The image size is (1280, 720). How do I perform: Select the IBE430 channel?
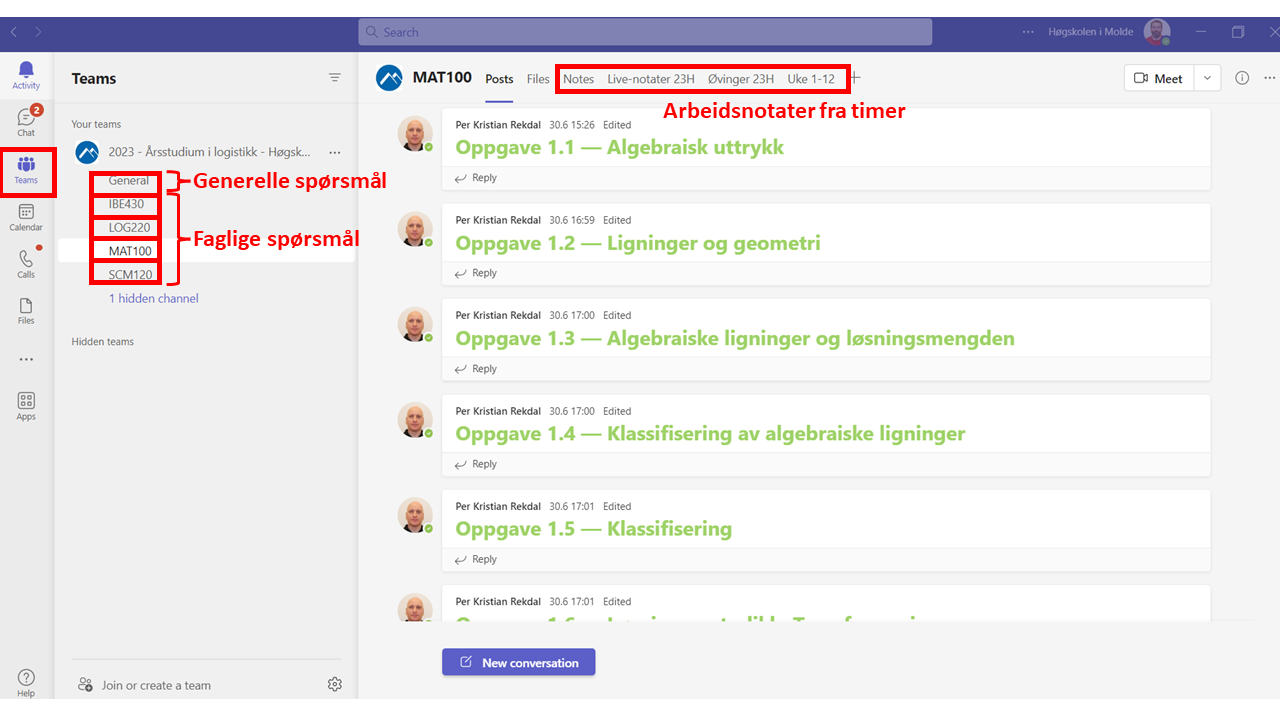(x=126, y=204)
